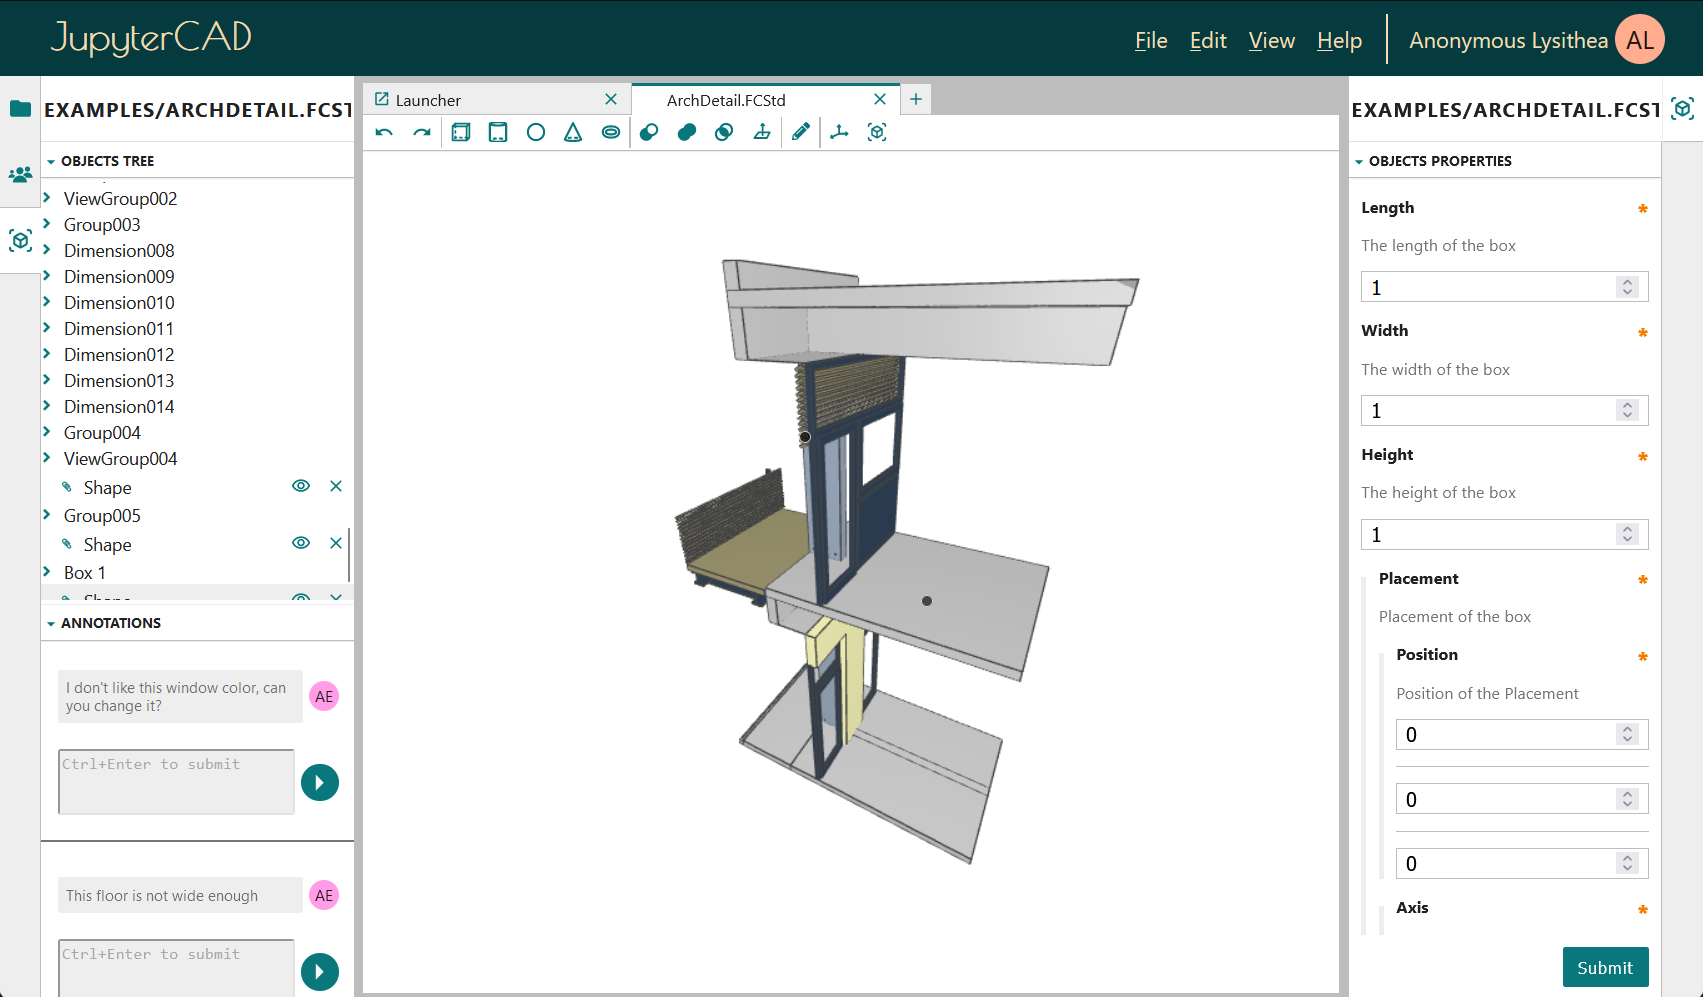Open the Edit menu
This screenshot has height=997, width=1703.
click(1208, 40)
